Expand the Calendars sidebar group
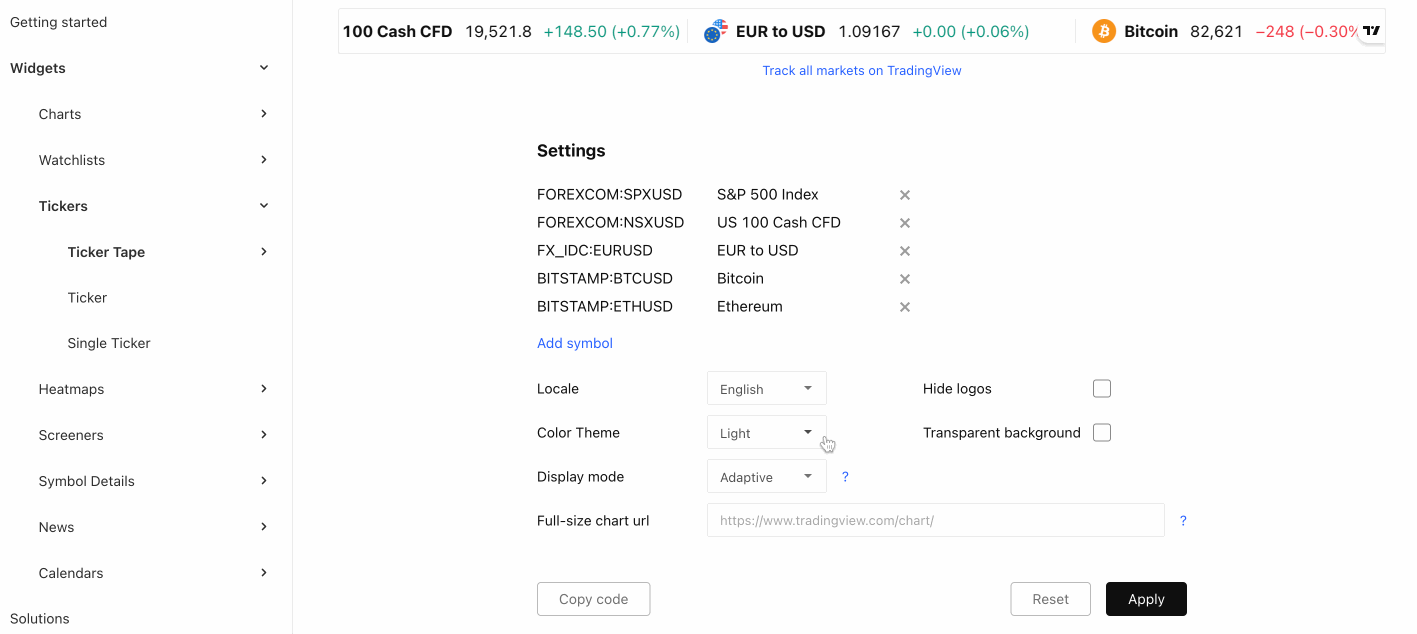 (x=264, y=573)
